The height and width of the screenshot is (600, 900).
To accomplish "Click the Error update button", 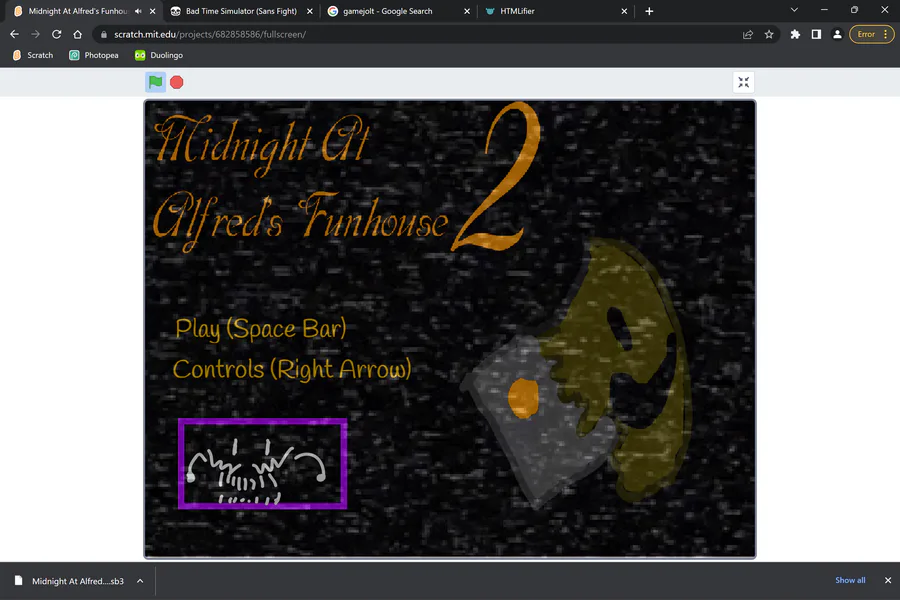I will pyautogui.click(x=871, y=34).
